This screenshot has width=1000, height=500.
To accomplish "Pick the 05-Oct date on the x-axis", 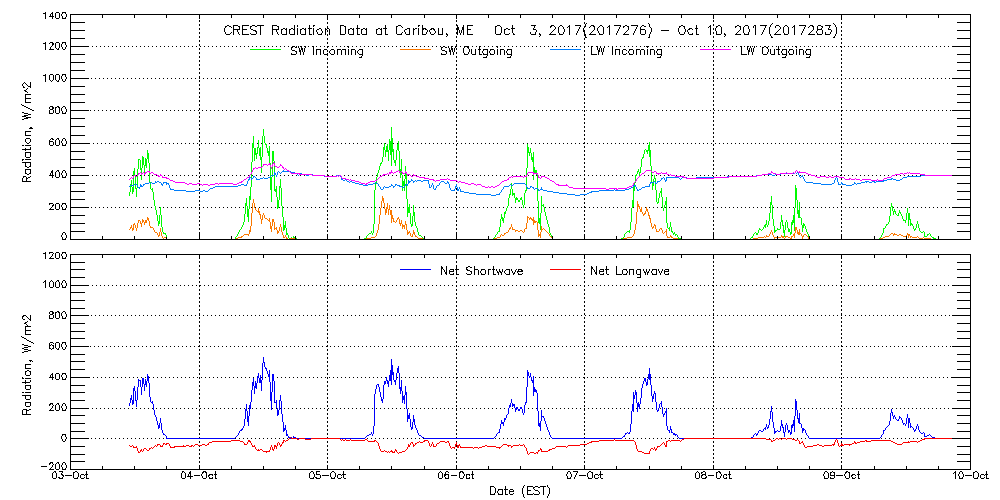I will [x=329, y=477].
